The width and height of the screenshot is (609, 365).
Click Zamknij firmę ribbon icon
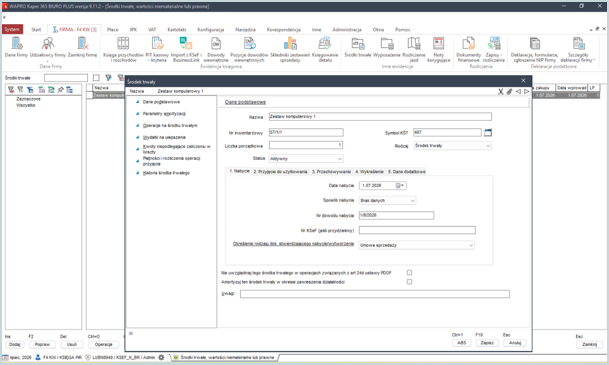[x=82, y=47]
